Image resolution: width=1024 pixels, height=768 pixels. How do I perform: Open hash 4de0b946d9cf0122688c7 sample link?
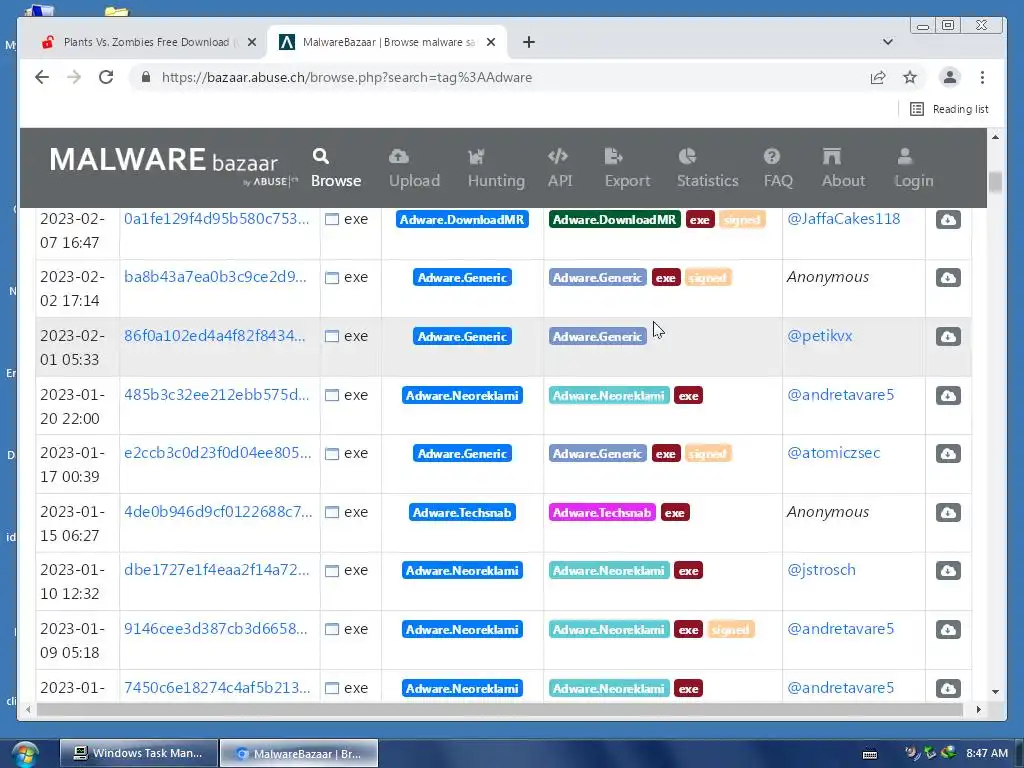pyautogui.click(x=218, y=511)
